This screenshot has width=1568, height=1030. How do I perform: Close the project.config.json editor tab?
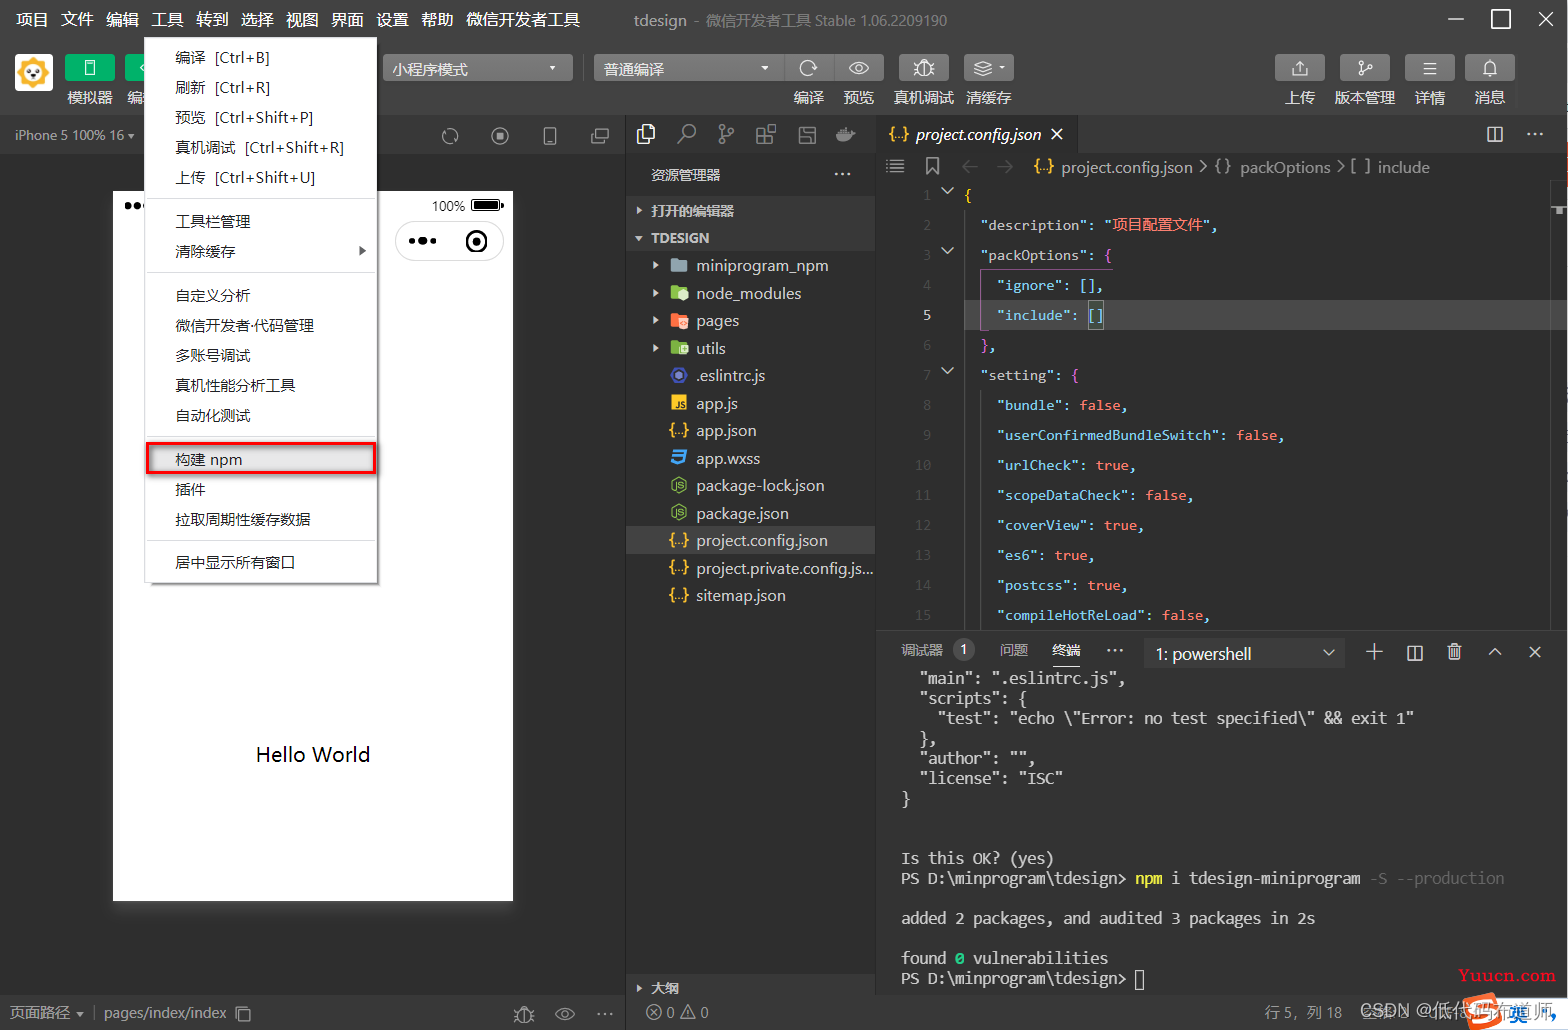(1057, 134)
